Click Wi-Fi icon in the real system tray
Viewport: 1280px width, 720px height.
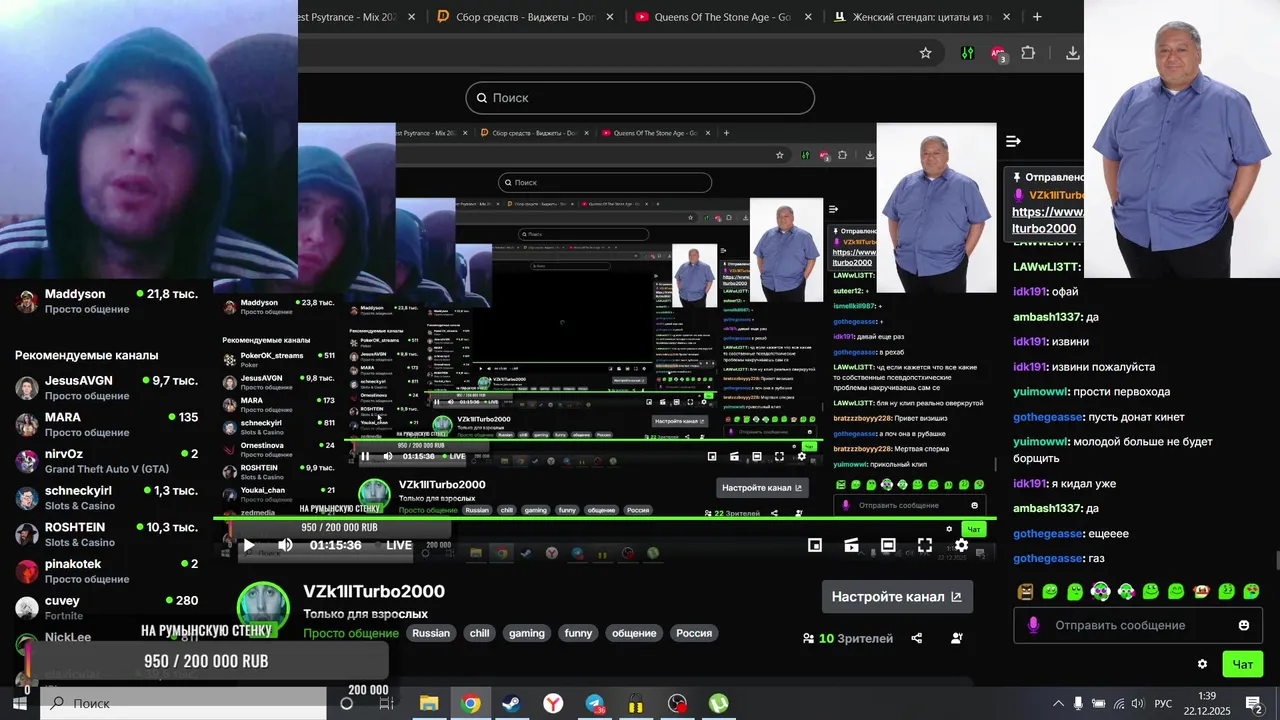pos(1119,703)
